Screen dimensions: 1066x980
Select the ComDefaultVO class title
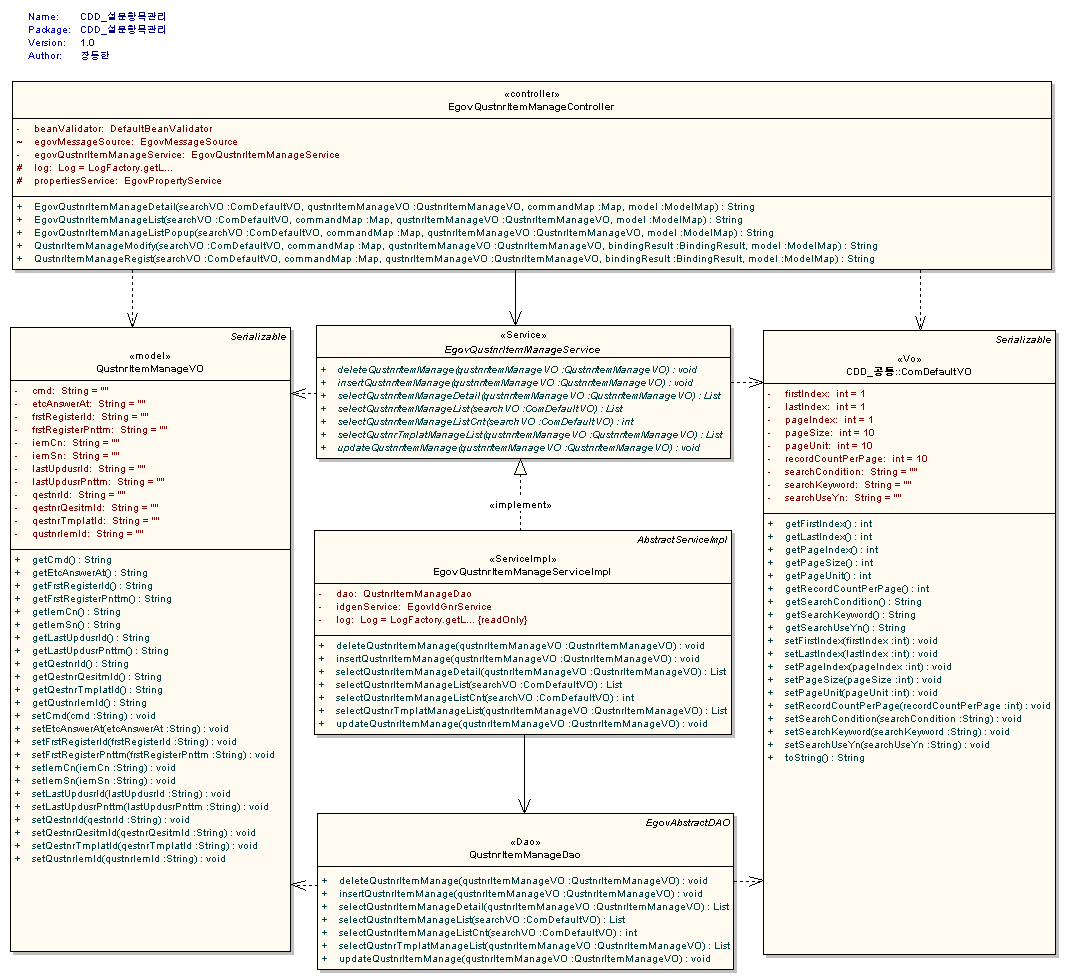[908, 373]
